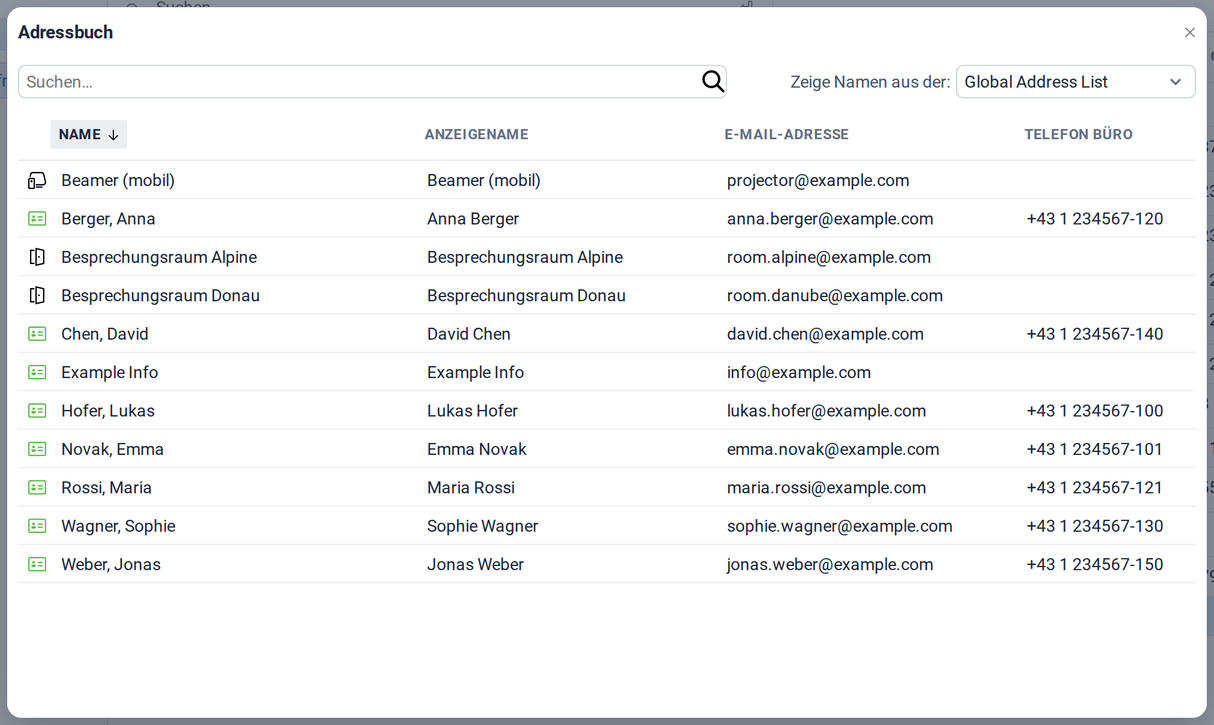This screenshot has height=725, width=1214.
Task: Select the name Novak, Emma
Action: 112,449
